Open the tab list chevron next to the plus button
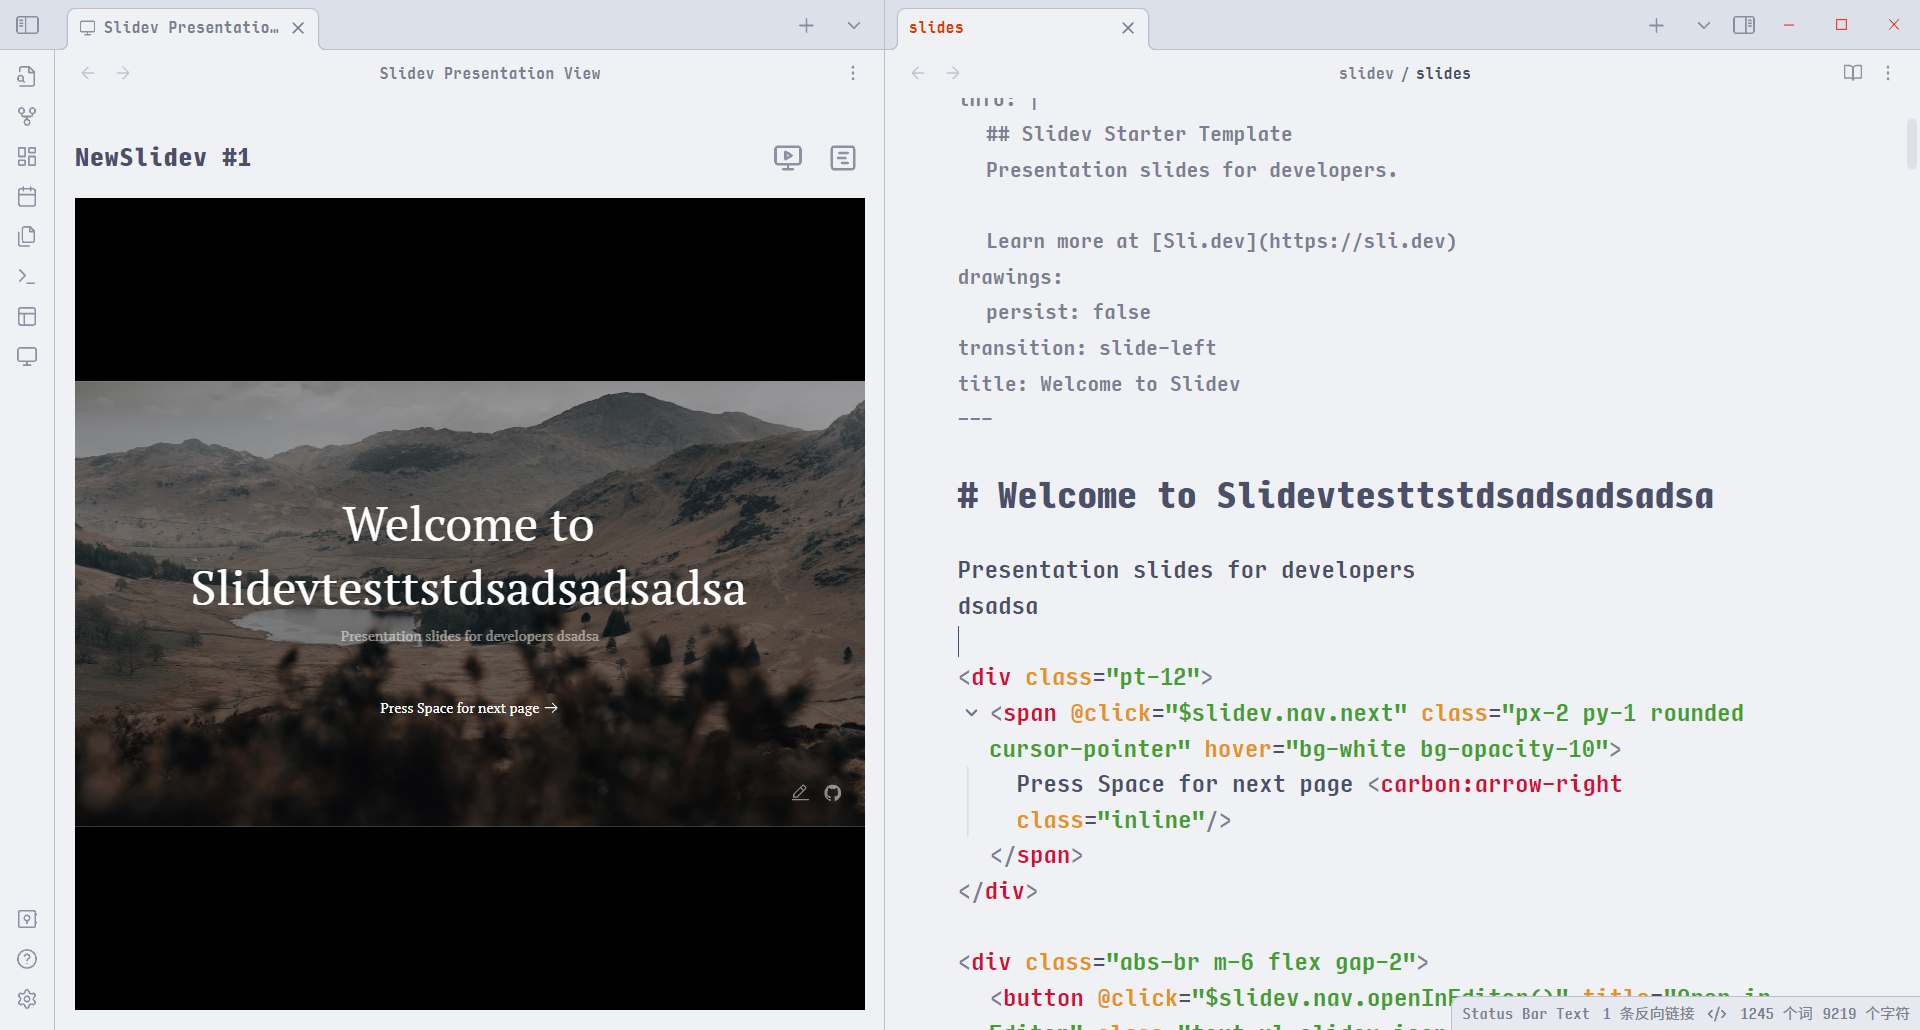 click(x=853, y=25)
